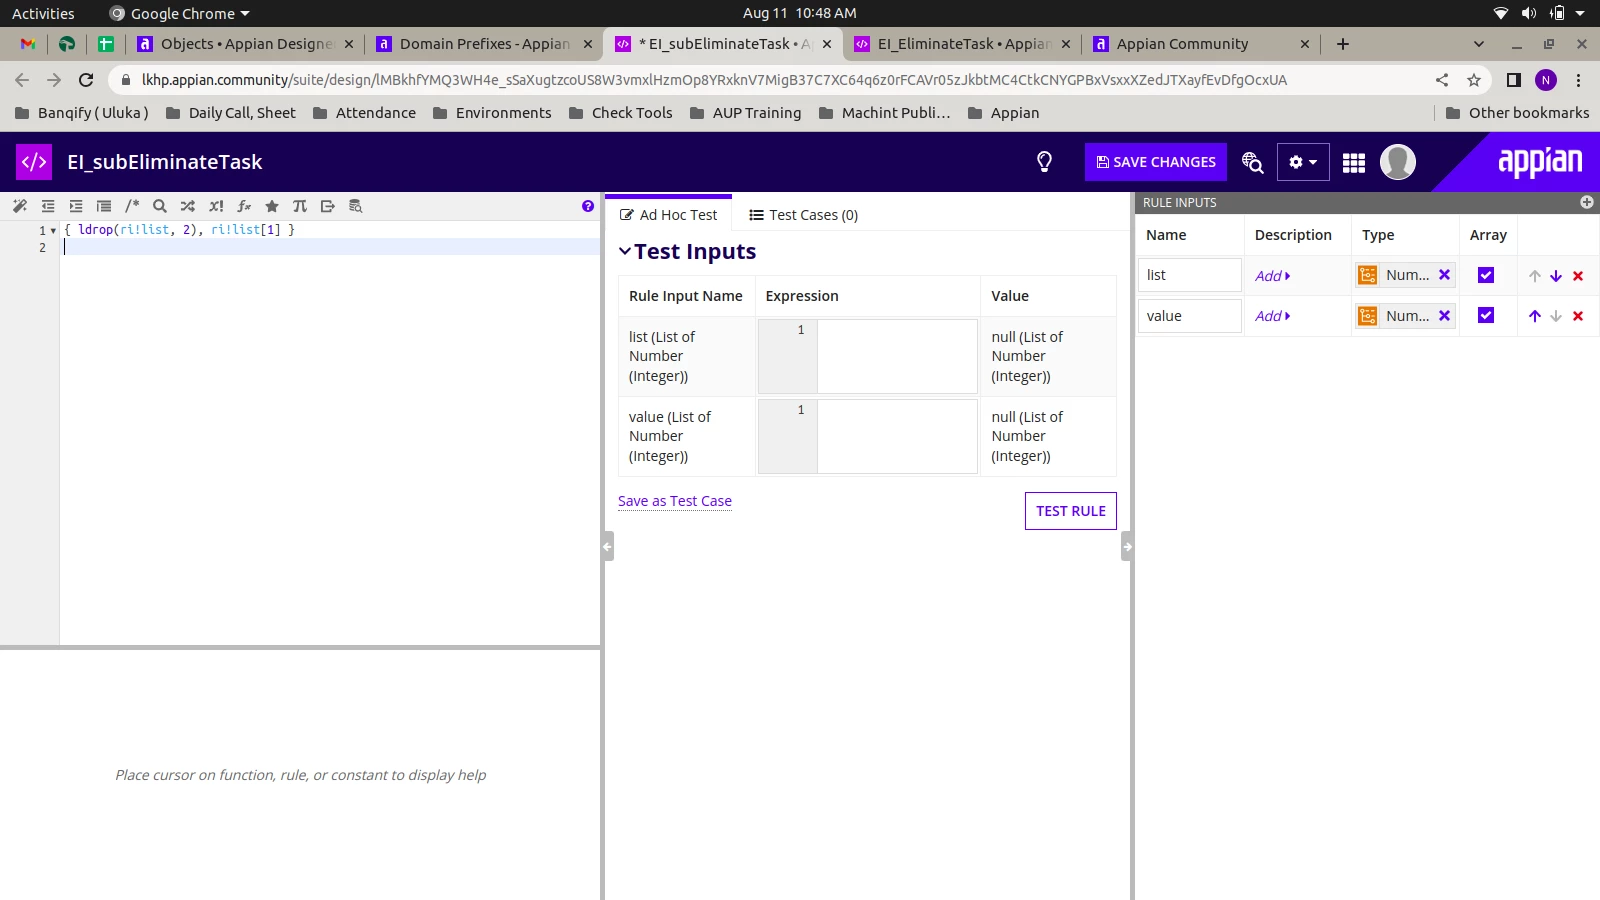The image size is (1600, 900).
Task: Switch to Domain Prefixes - Appian browser tab
Action: coord(485,44)
